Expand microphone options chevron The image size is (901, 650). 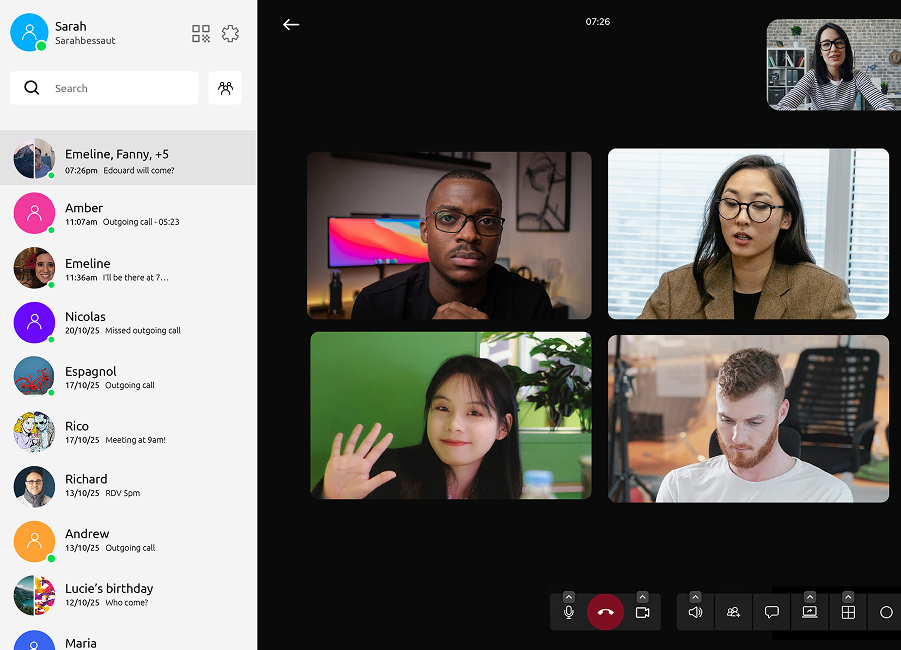(x=568, y=597)
